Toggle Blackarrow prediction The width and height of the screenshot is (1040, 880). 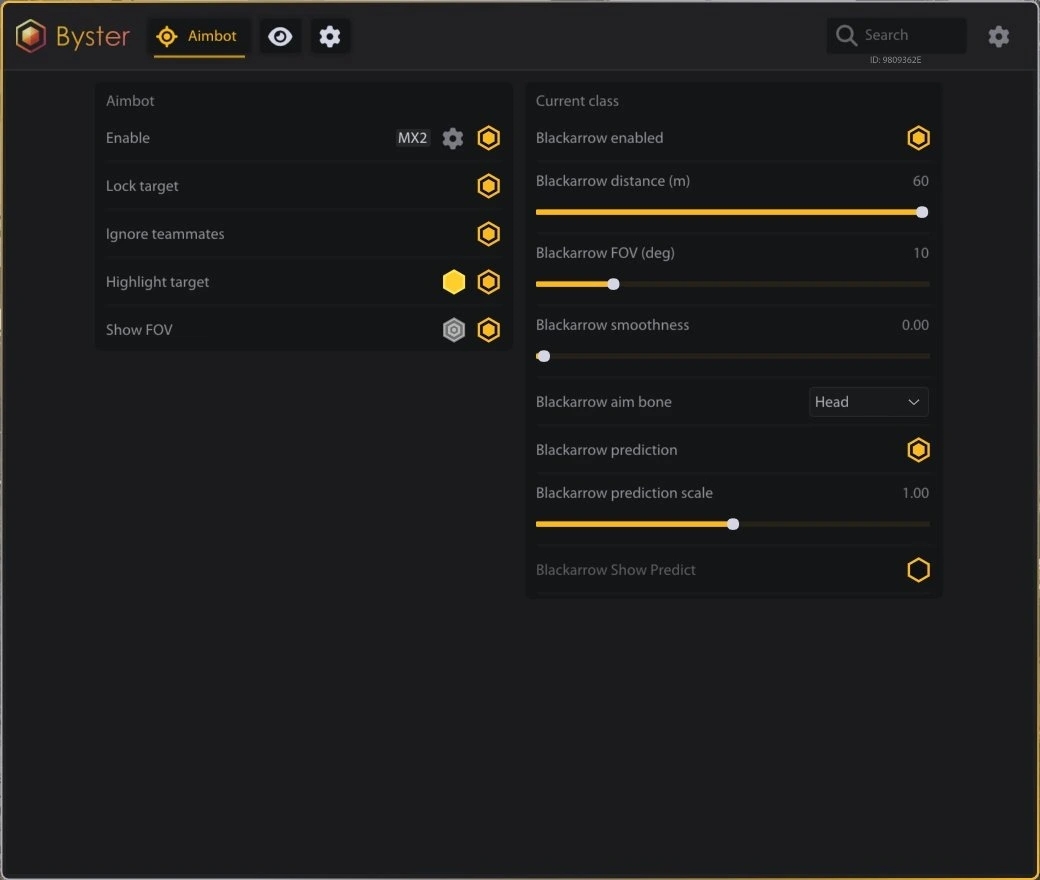(918, 450)
